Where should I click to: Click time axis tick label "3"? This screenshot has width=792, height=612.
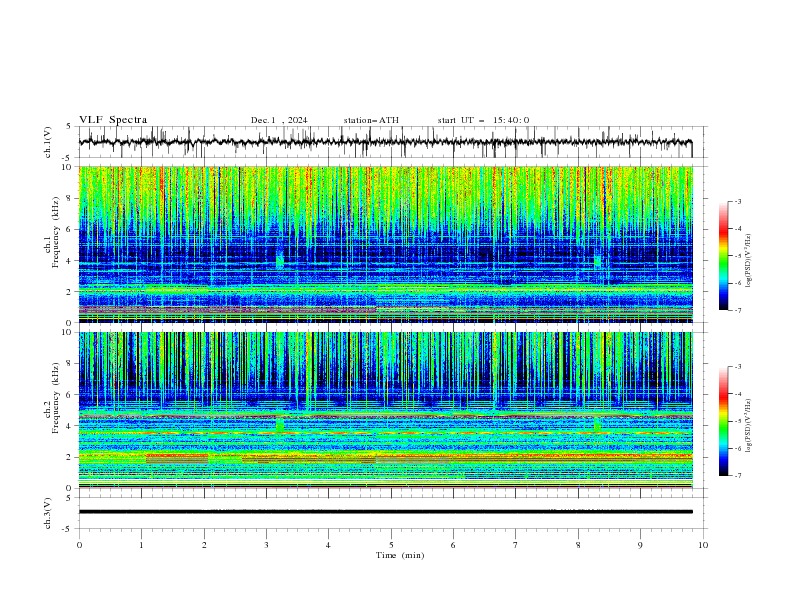pos(266,545)
